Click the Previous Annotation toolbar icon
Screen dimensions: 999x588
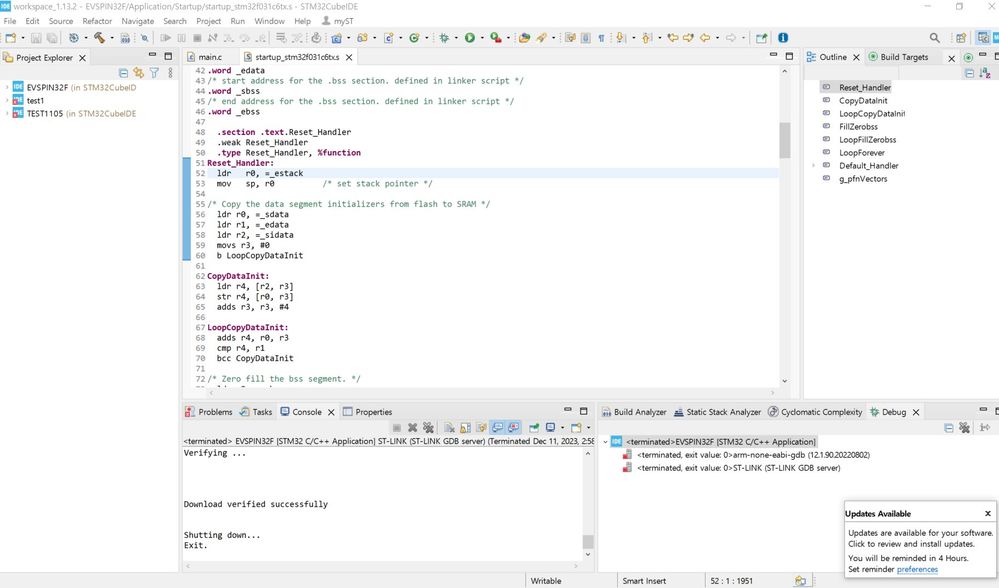click(x=646, y=38)
